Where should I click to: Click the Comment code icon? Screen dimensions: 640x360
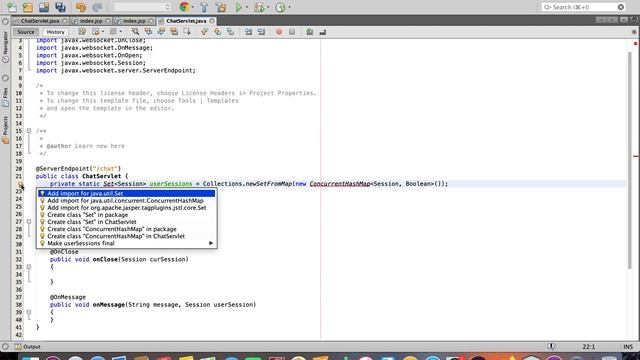pos(310,32)
